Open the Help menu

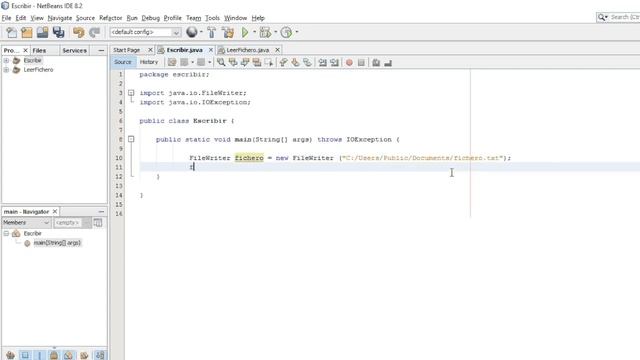258,18
